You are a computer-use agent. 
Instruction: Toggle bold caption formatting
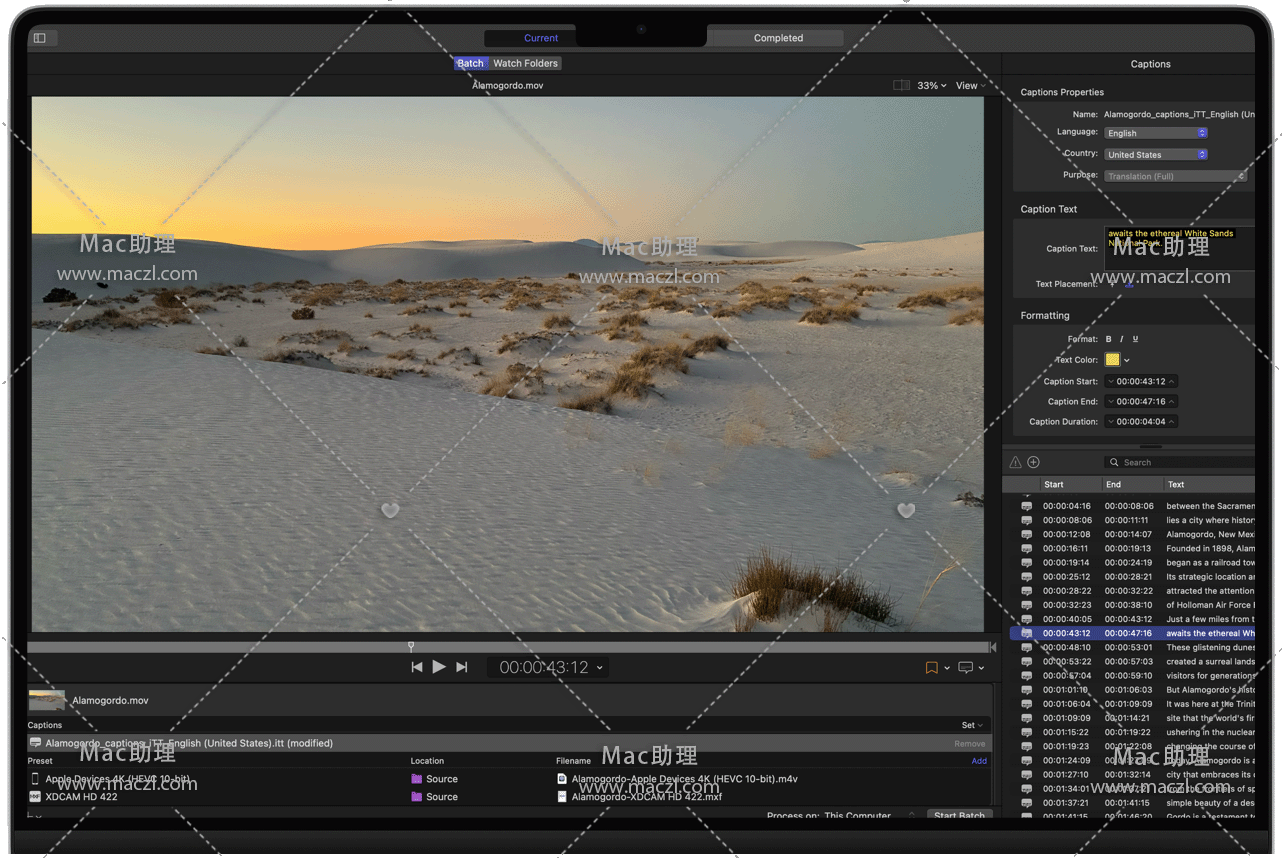pos(1108,339)
